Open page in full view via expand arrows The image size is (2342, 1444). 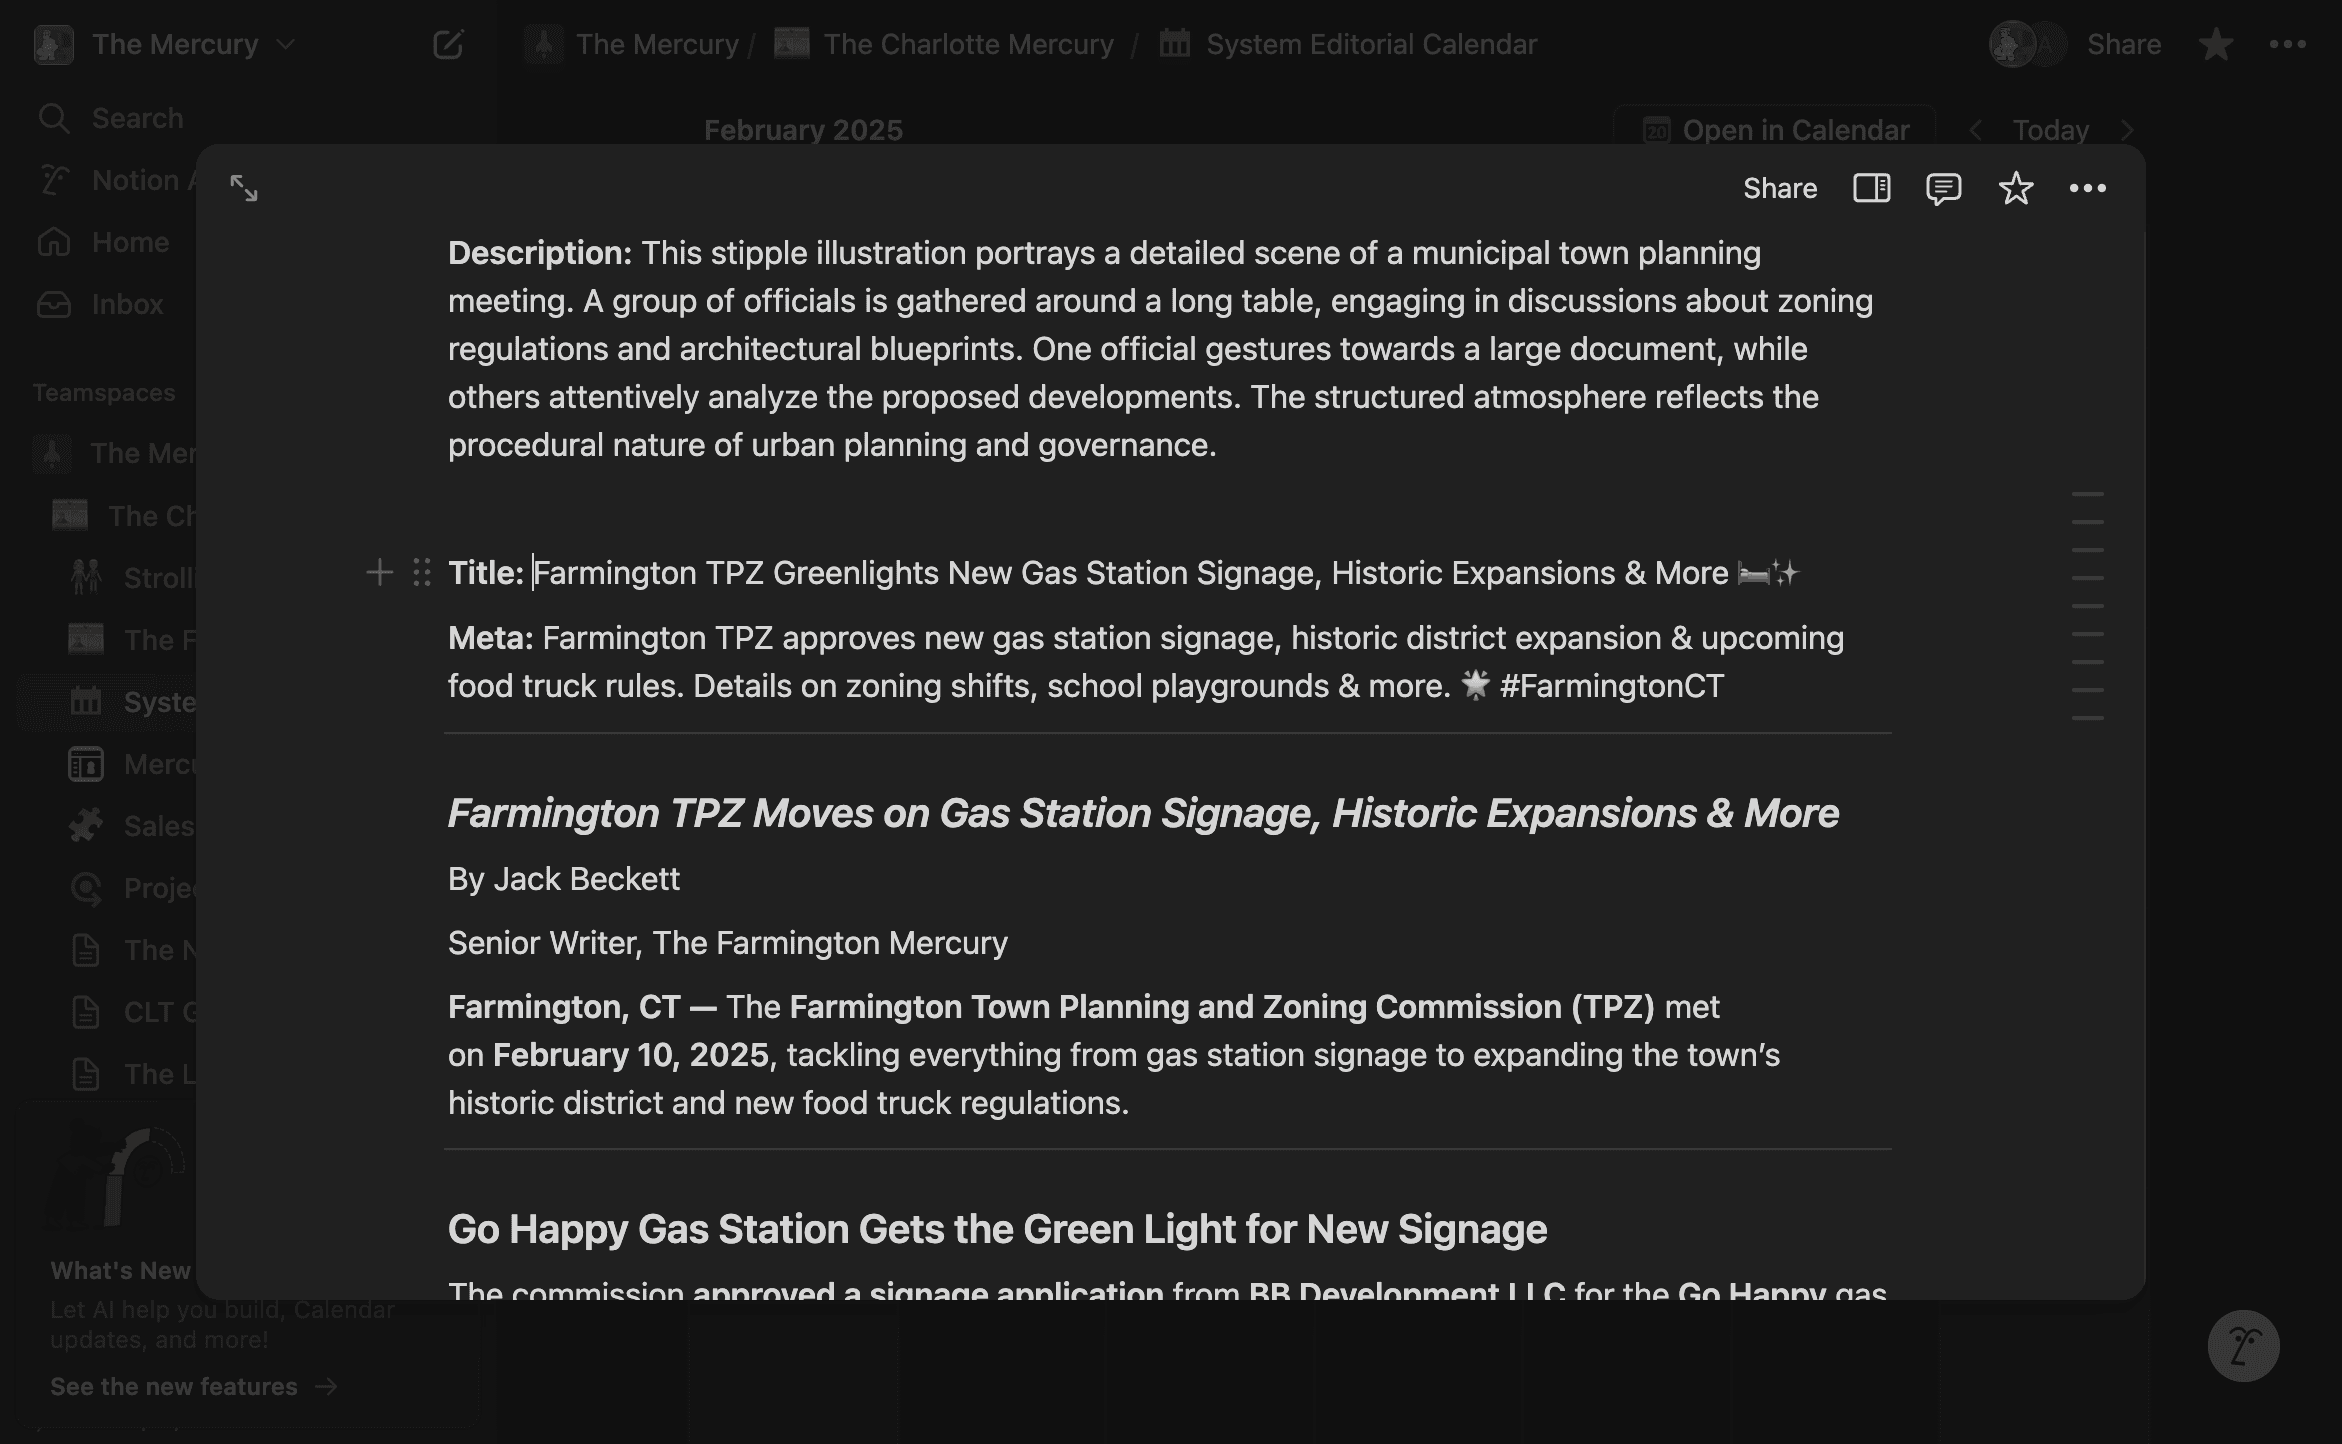coord(244,188)
